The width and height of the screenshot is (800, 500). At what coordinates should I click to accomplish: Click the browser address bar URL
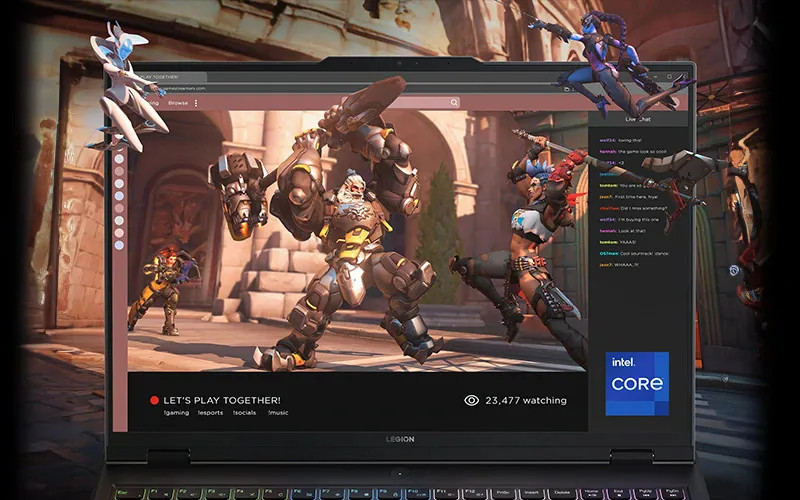[x=190, y=88]
